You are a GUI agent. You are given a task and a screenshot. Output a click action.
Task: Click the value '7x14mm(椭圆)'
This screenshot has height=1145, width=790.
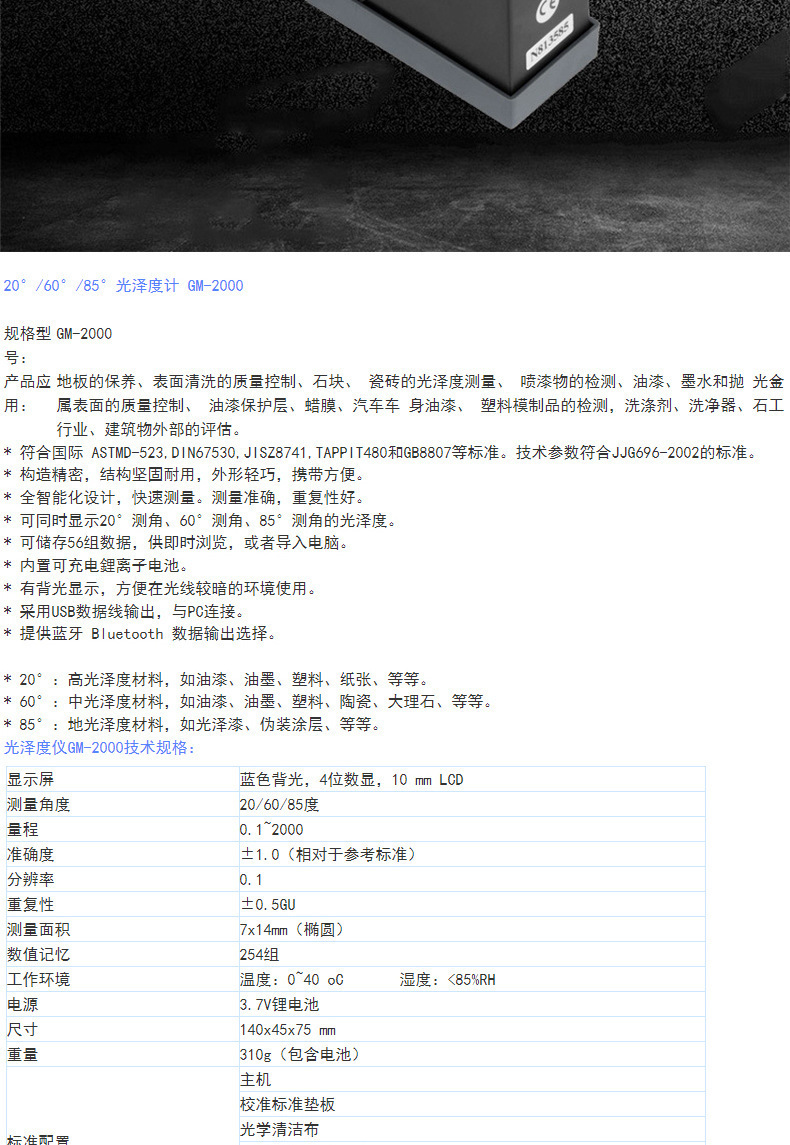tap(472, 930)
